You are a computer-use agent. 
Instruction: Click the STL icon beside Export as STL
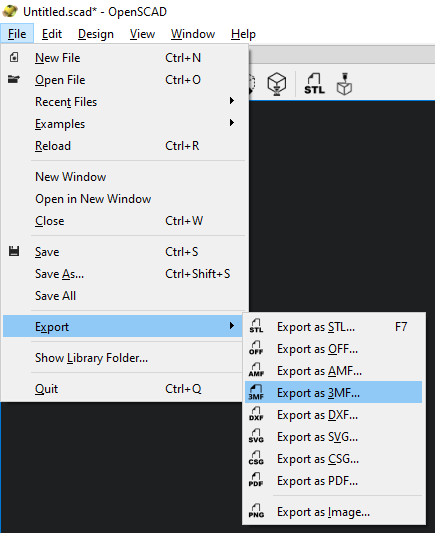pos(256,326)
